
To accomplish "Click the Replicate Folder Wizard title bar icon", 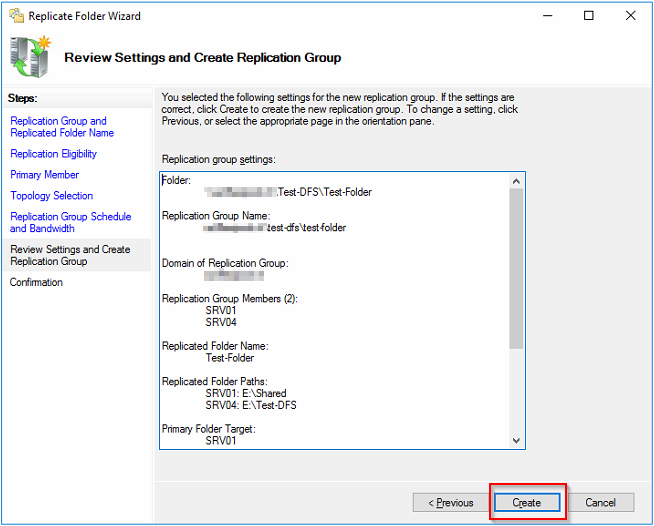I will pyautogui.click(x=14, y=16).
